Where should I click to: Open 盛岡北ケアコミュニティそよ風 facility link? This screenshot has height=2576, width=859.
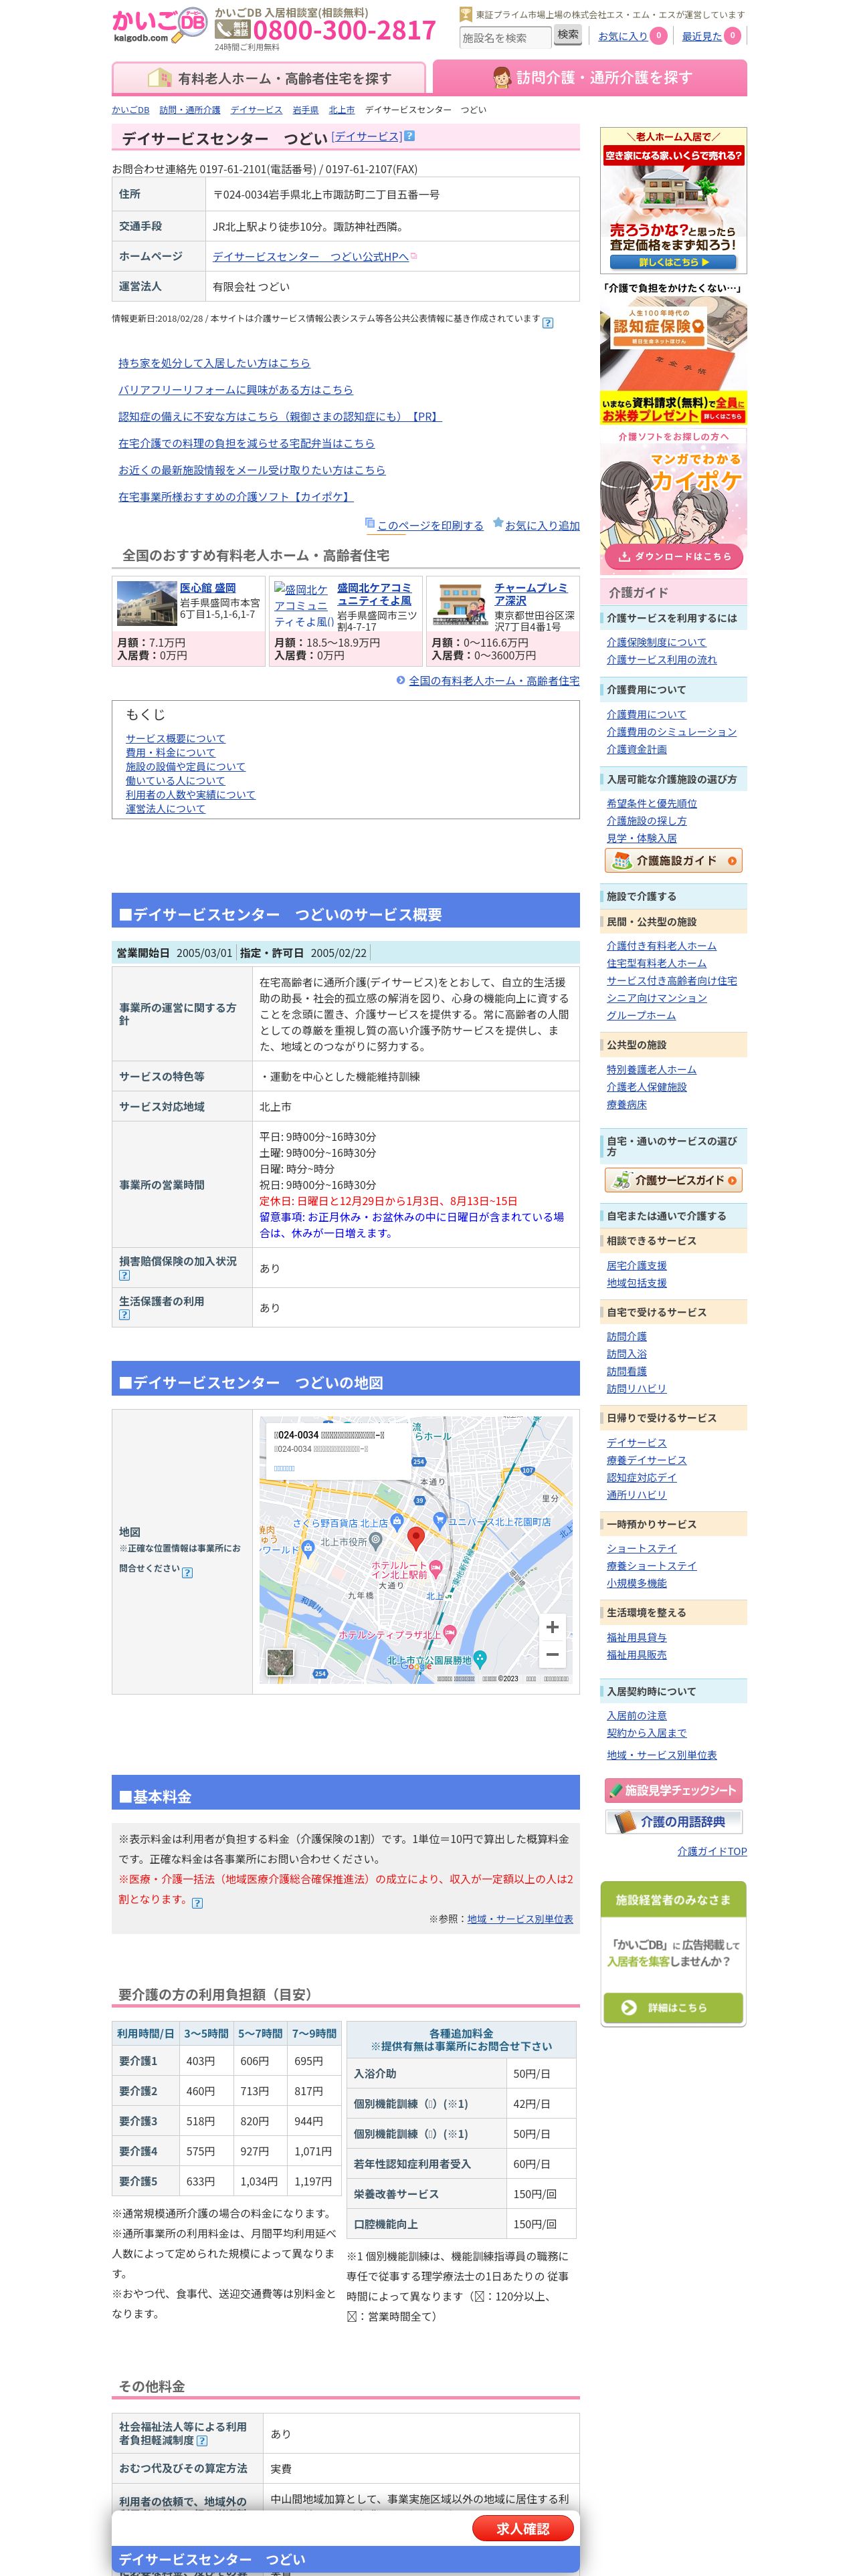click(374, 594)
